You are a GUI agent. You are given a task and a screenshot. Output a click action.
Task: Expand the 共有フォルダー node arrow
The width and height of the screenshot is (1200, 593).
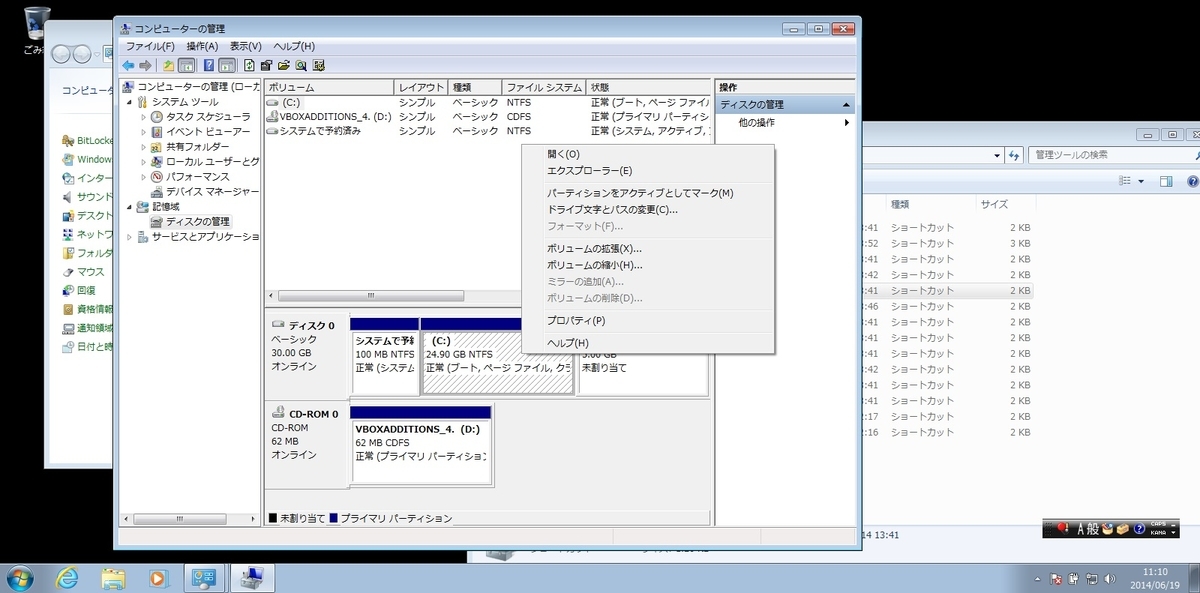[x=143, y=147]
